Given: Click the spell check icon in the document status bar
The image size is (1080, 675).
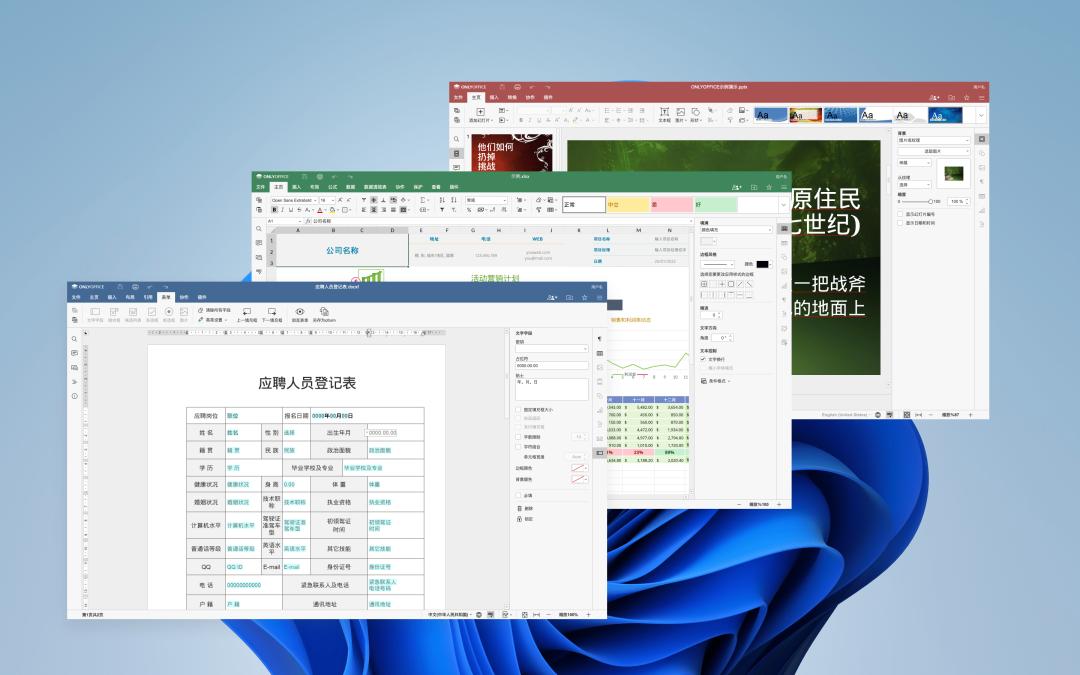Looking at the screenshot, I should [x=480, y=613].
